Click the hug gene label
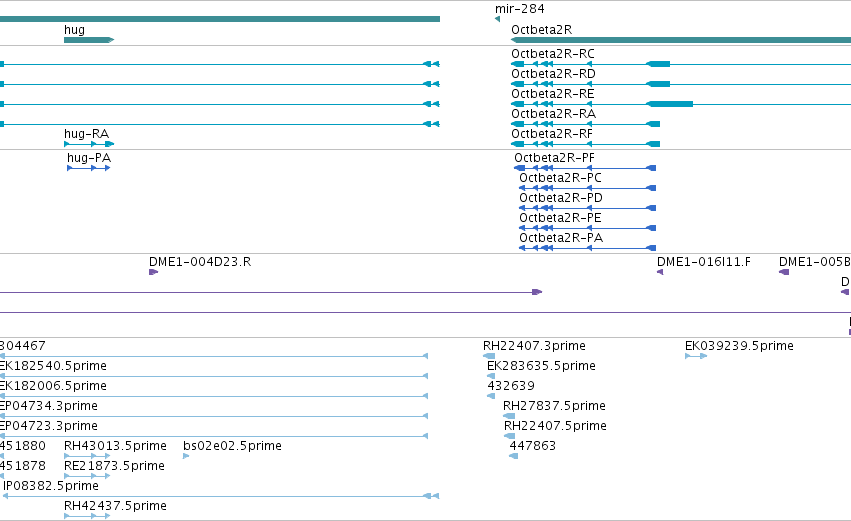 click(74, 30)
